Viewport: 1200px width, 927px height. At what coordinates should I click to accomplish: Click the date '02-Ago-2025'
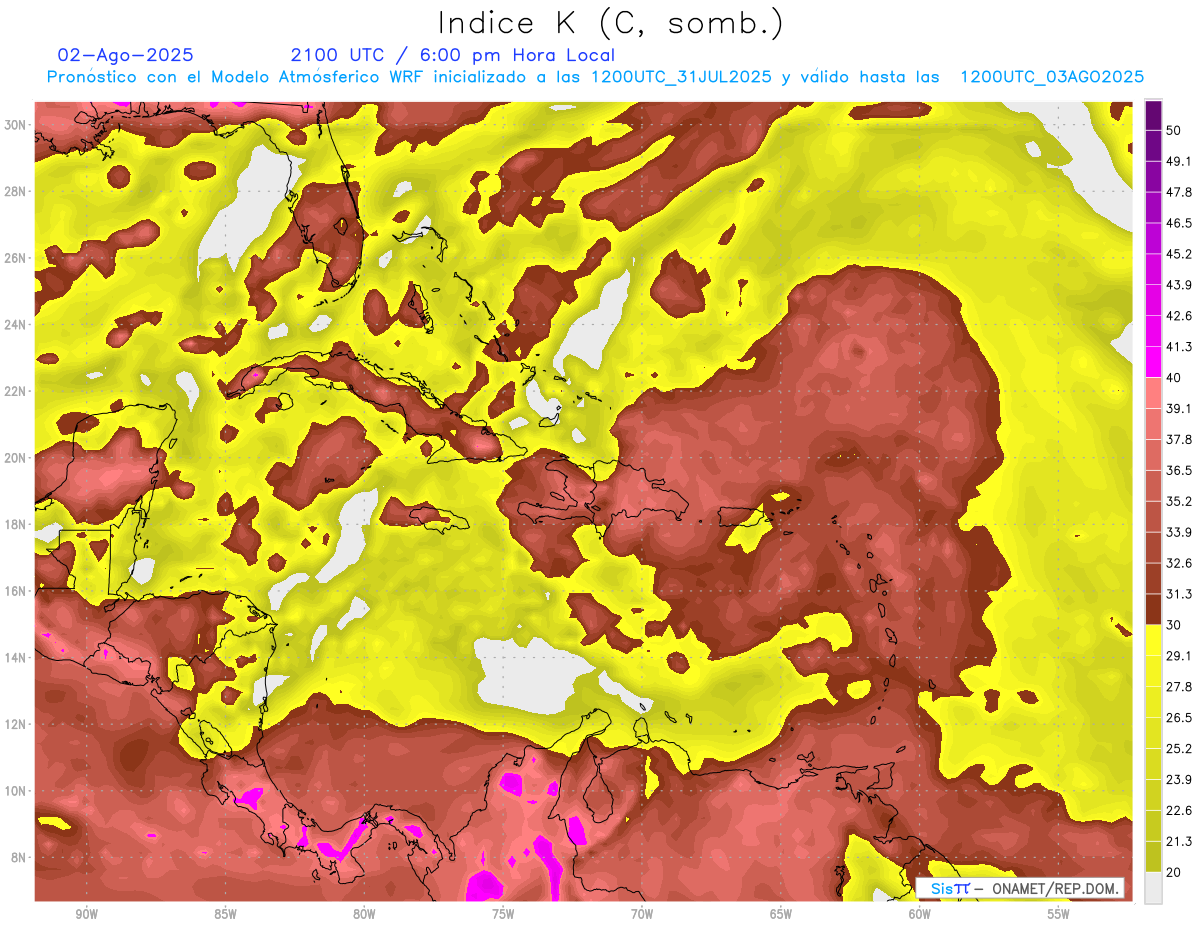tap(126, 55)
